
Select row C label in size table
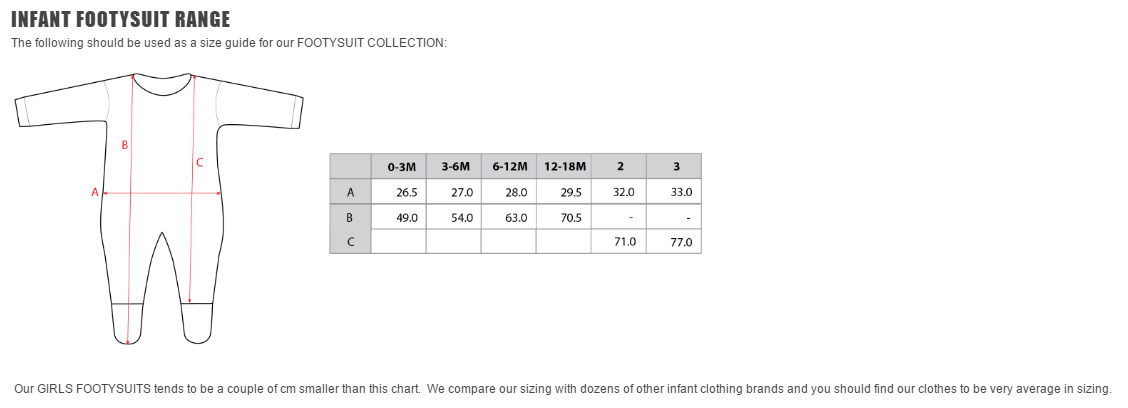(350, 242)
